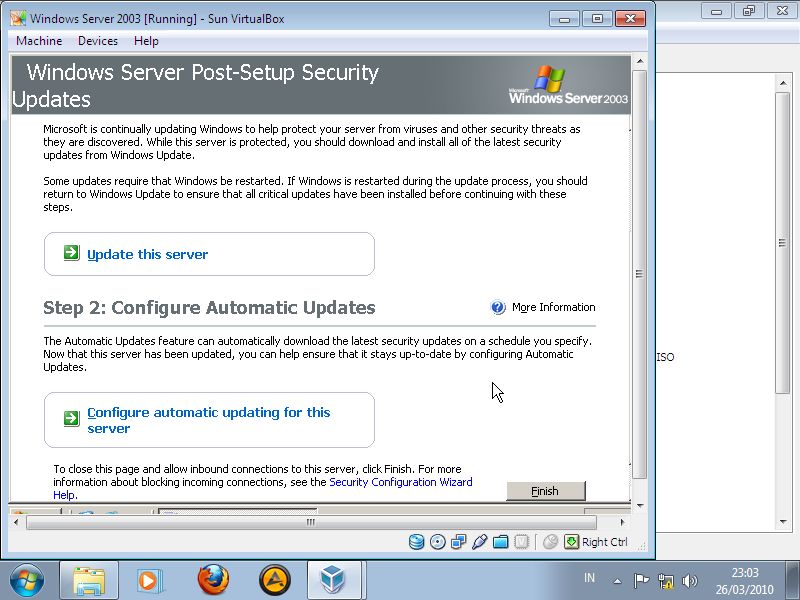800x600 pixels.
Task: Click the green arrow beside Update this server
Action: pos(71,253)
